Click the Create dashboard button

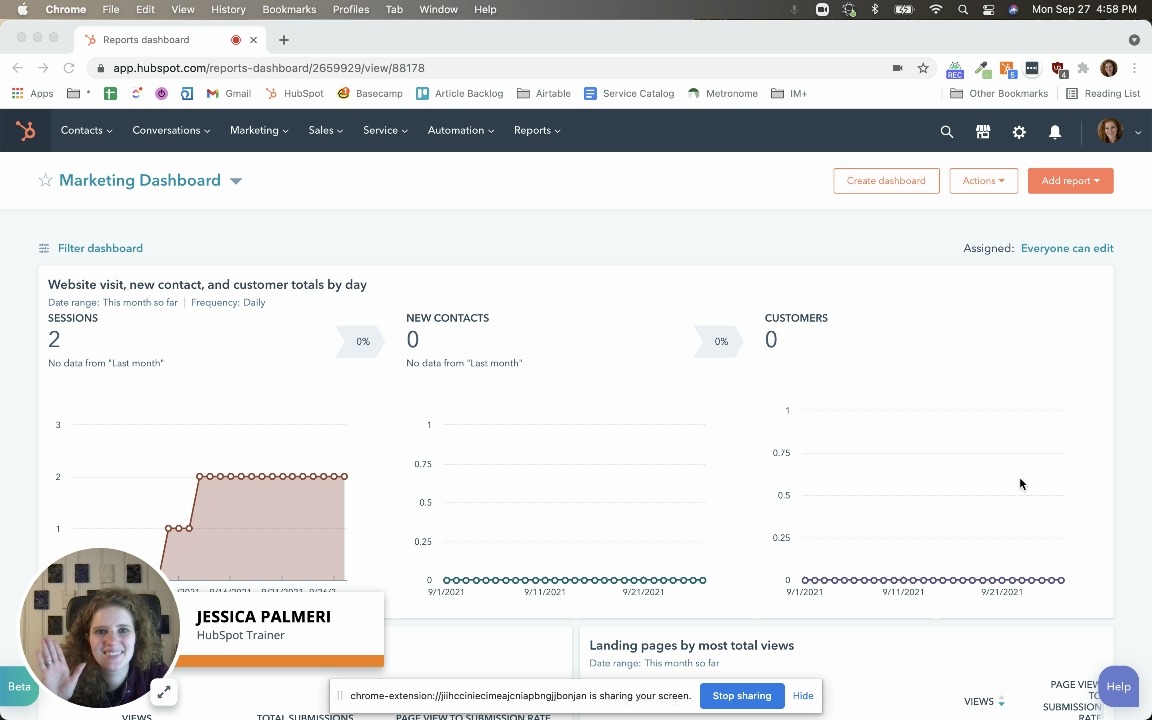(886, 181)
